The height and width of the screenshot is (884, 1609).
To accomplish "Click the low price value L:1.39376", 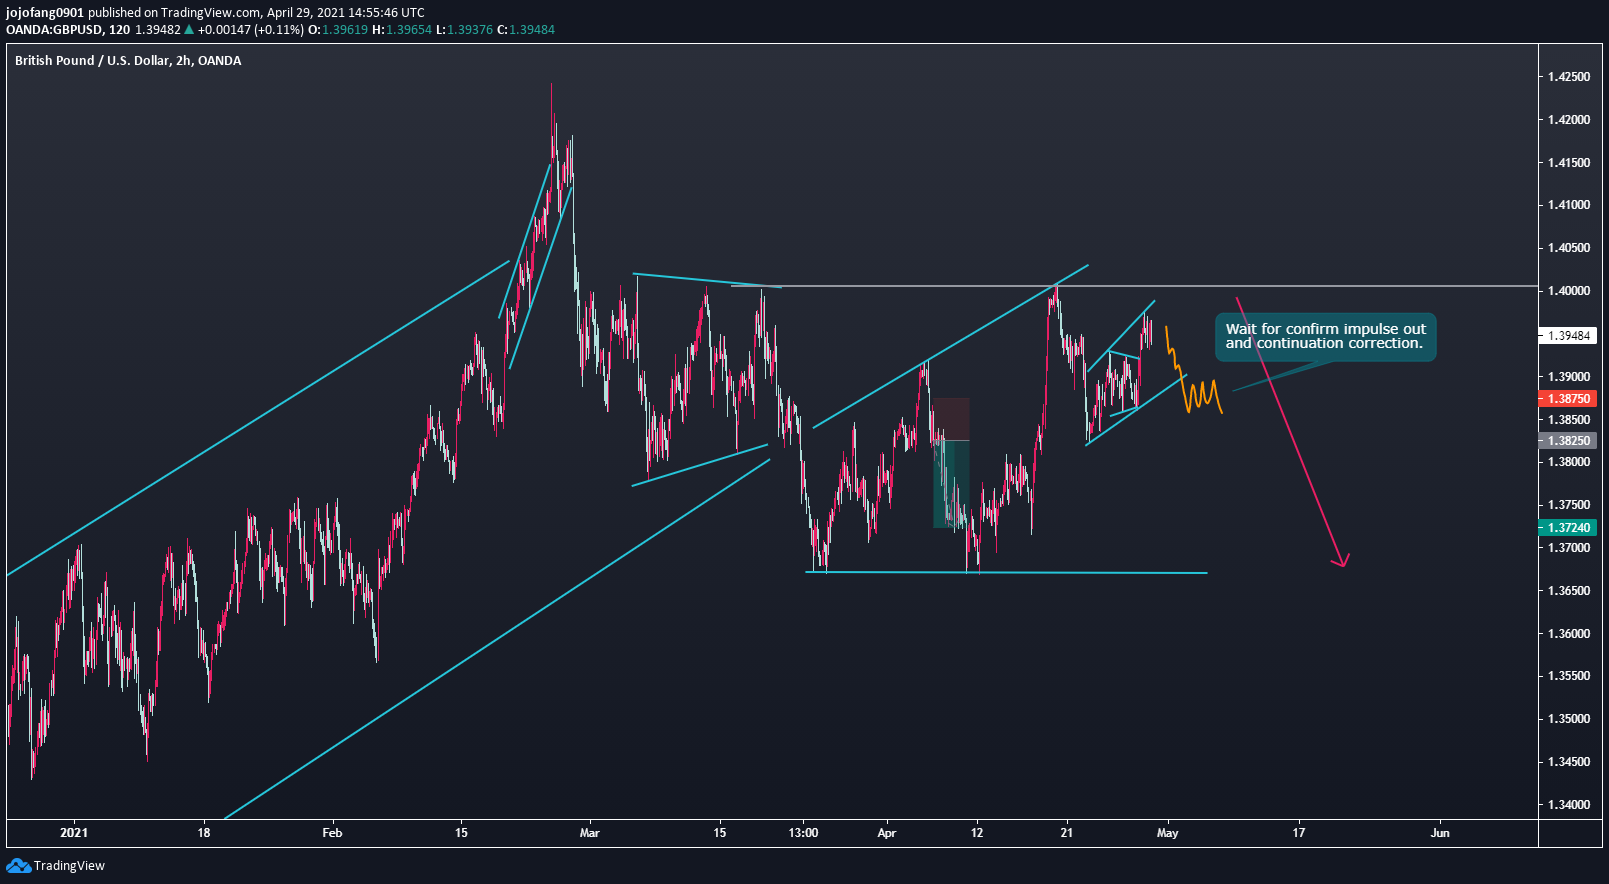I will click(x=464, y=30).
